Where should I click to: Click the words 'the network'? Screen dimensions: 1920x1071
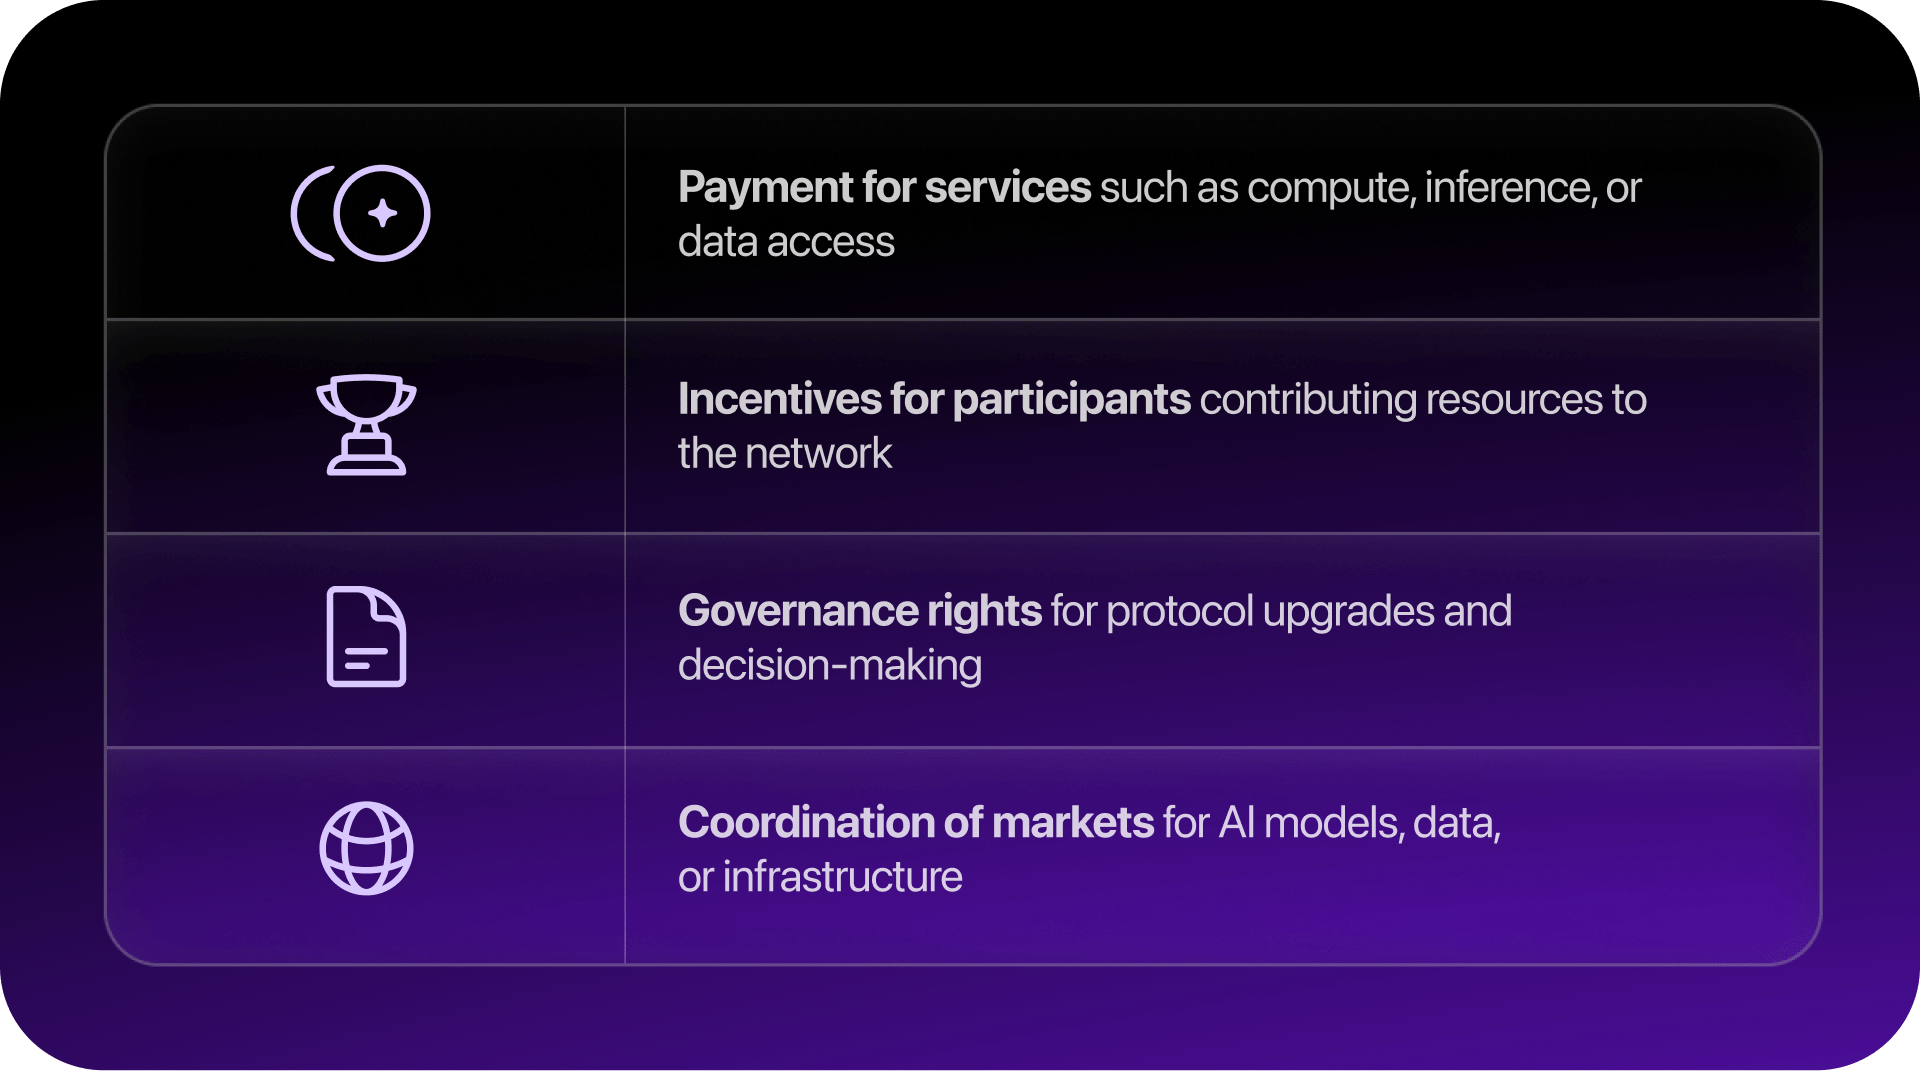pos(785,454)
